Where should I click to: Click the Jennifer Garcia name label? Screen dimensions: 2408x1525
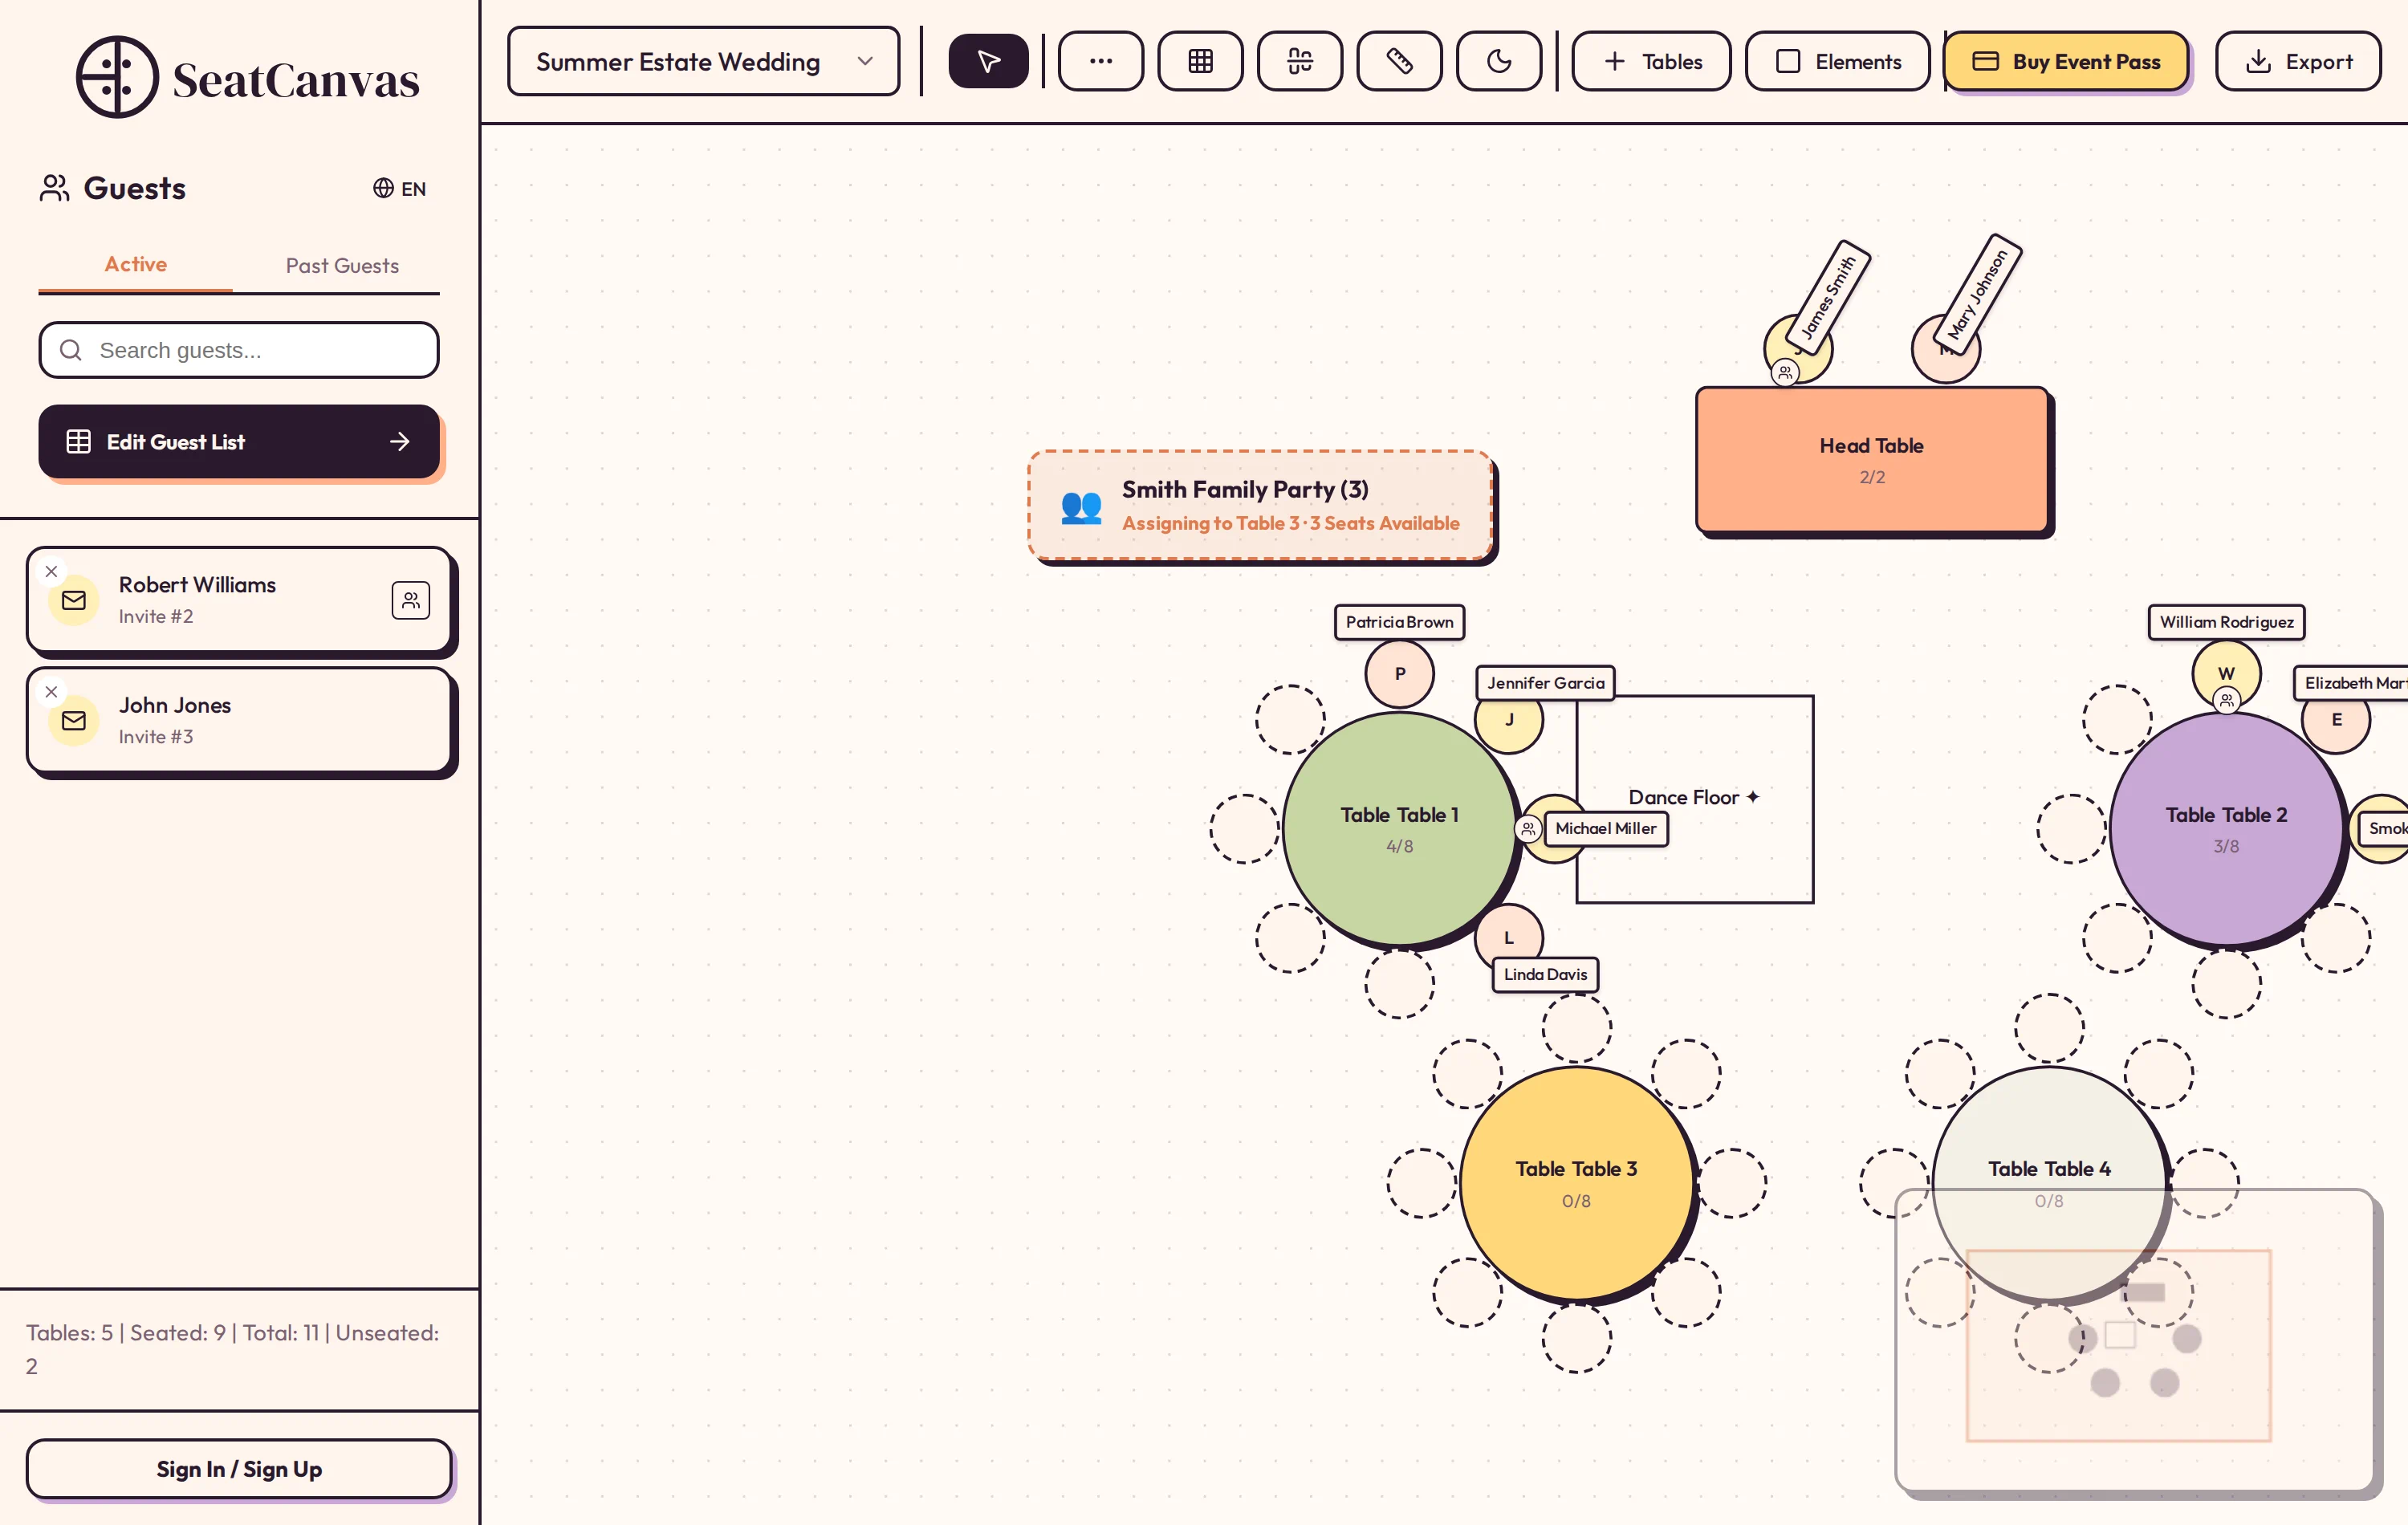point(1545,683)
